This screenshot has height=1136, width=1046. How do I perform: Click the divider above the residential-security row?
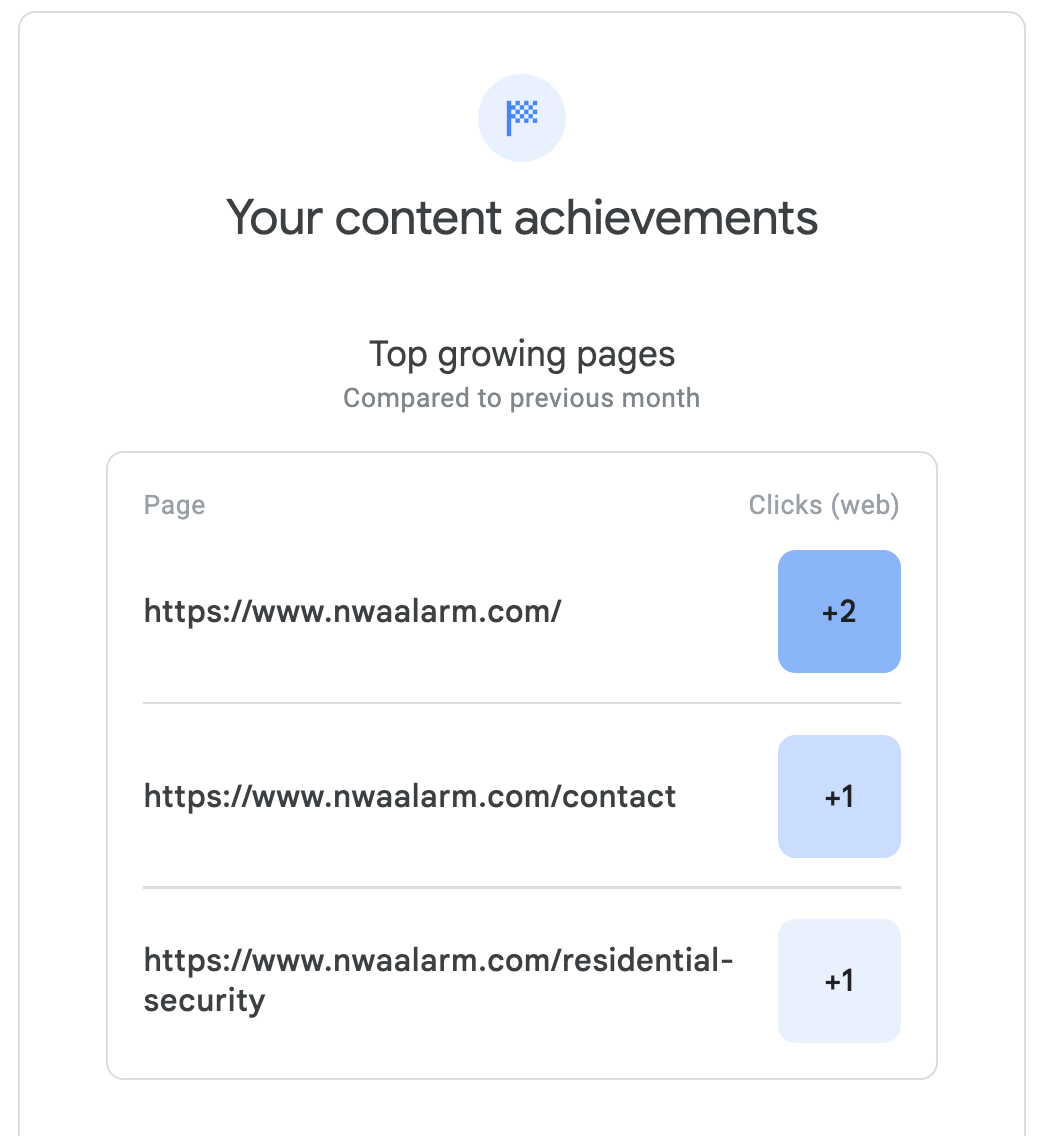[522, 887]
